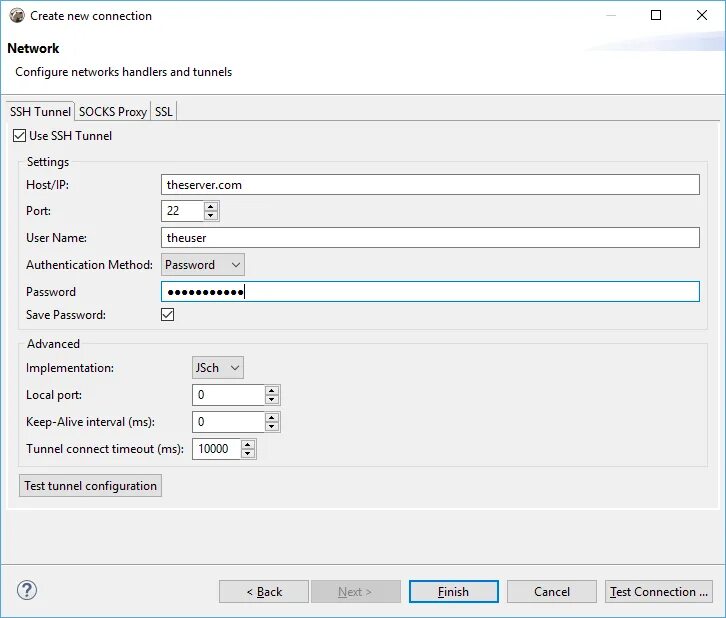Switch to the SSH Tunnel tab
The image size is (726, 618).
(x=40, y=112)
